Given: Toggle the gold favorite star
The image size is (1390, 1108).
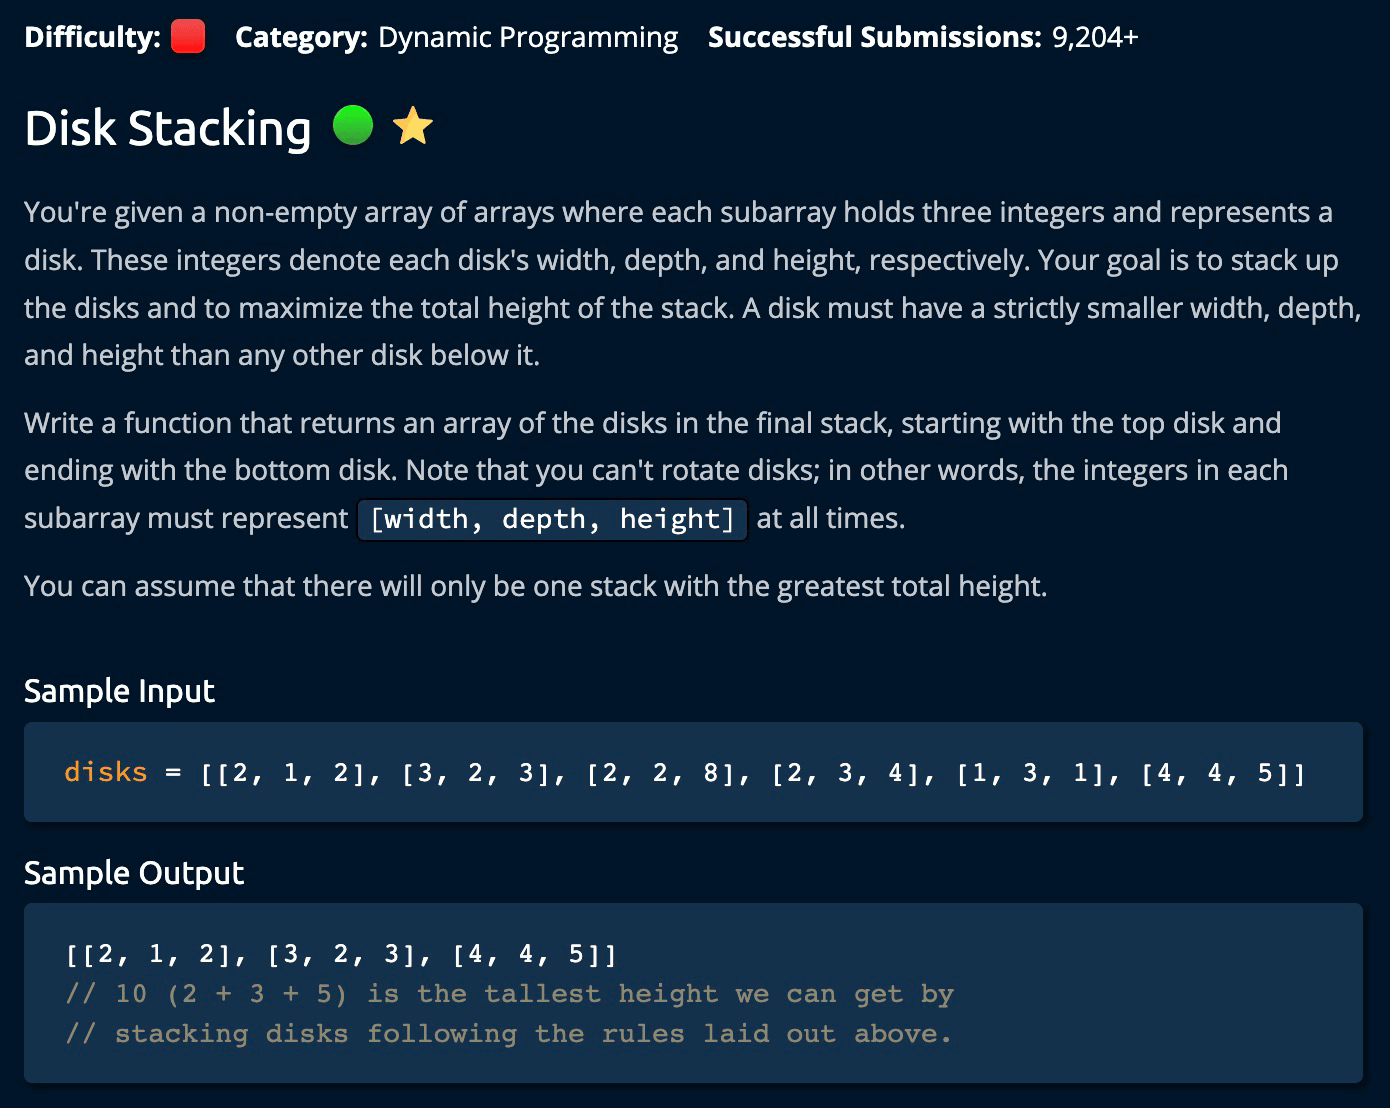Looking at the screenshot, I should tap(413, 127).
